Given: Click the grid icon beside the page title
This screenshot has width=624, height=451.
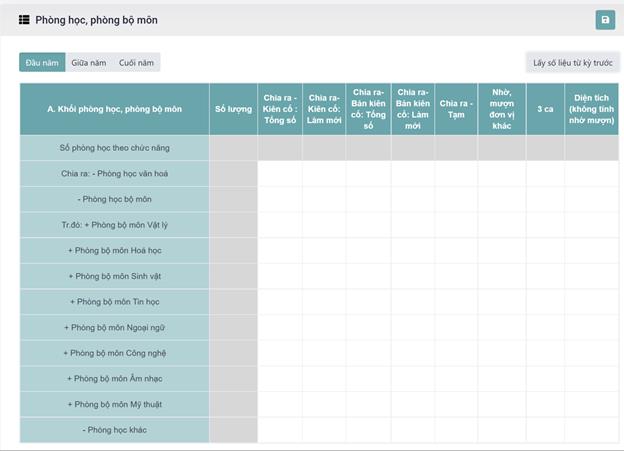Looking at the screenshot, I should (x=24, y=20).
